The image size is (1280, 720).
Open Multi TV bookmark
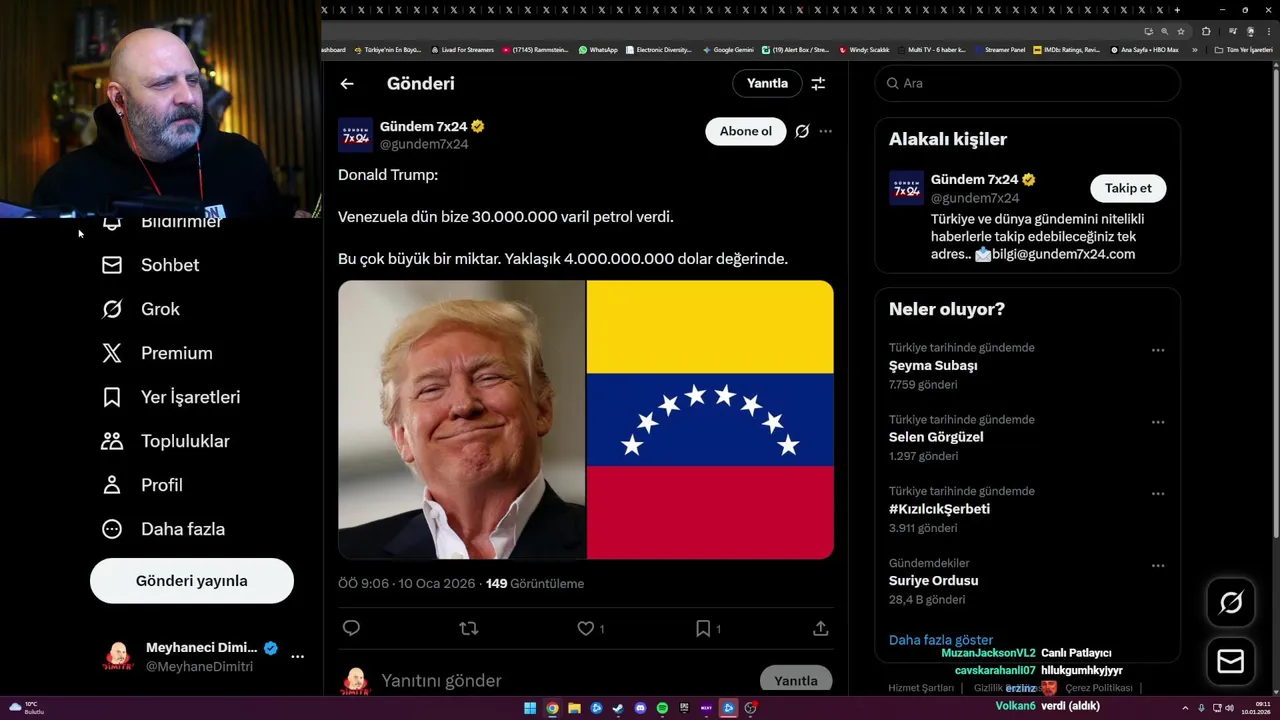930,50
